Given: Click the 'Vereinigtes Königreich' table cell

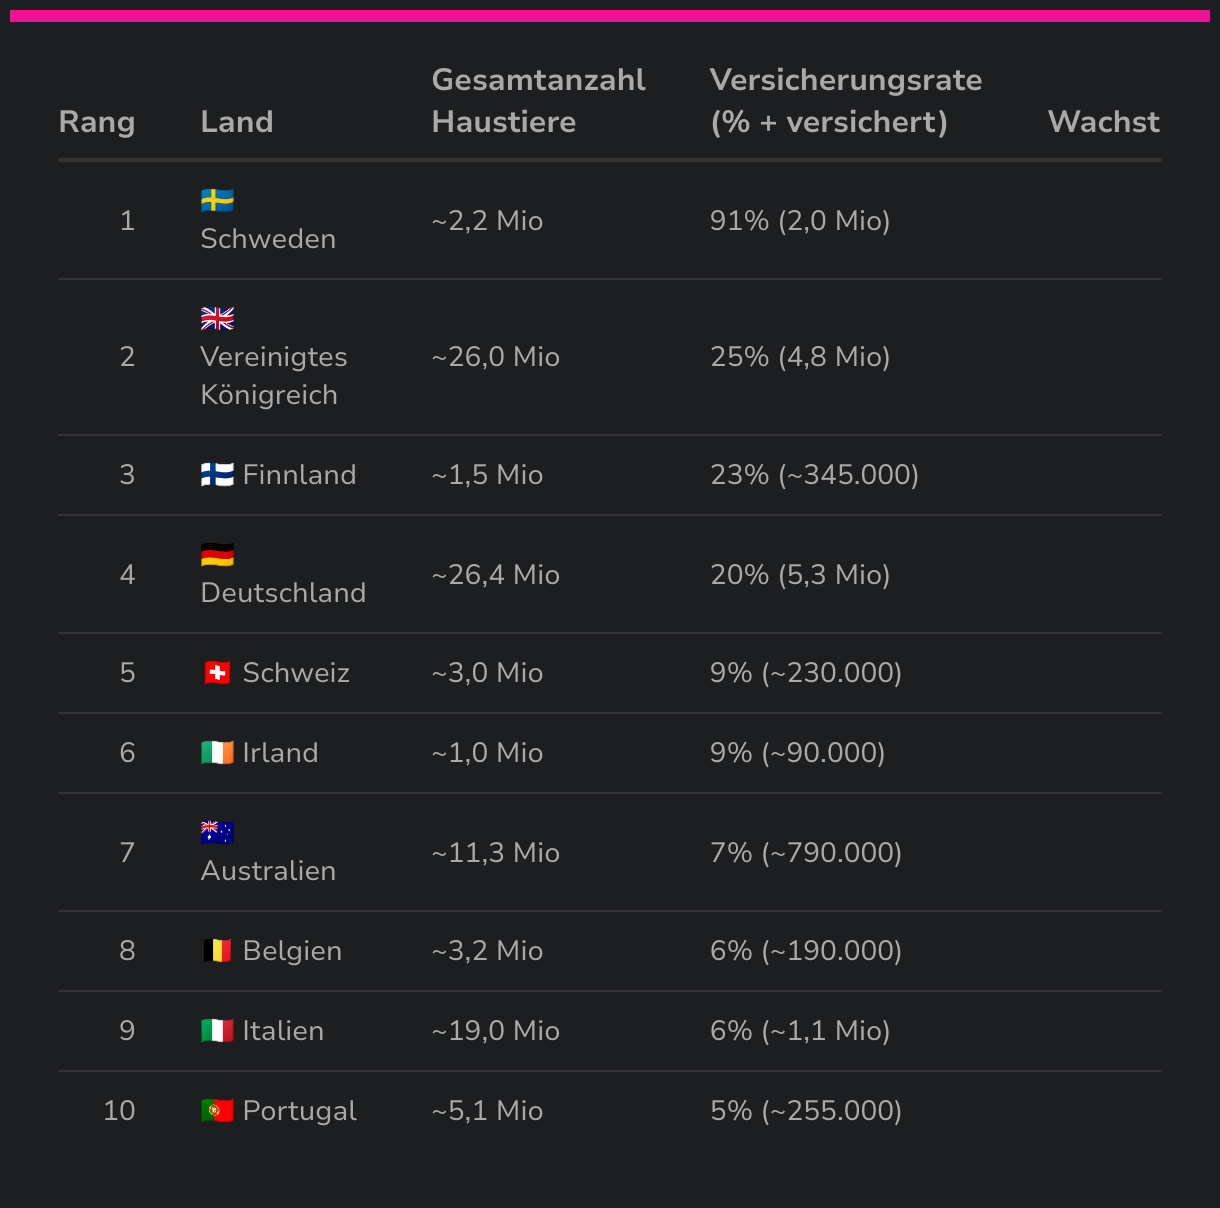Looking at the screenshot, I should pyautogui.click(x=273, y=376).
